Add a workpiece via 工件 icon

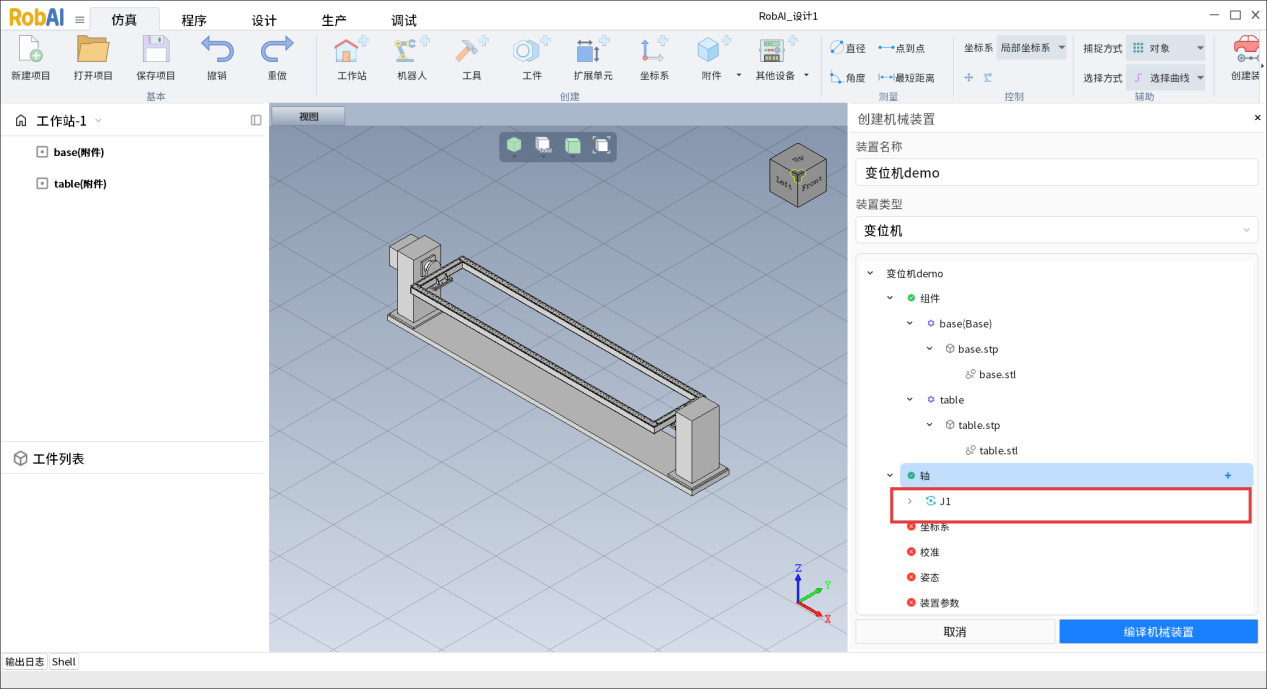coord(531,50)
